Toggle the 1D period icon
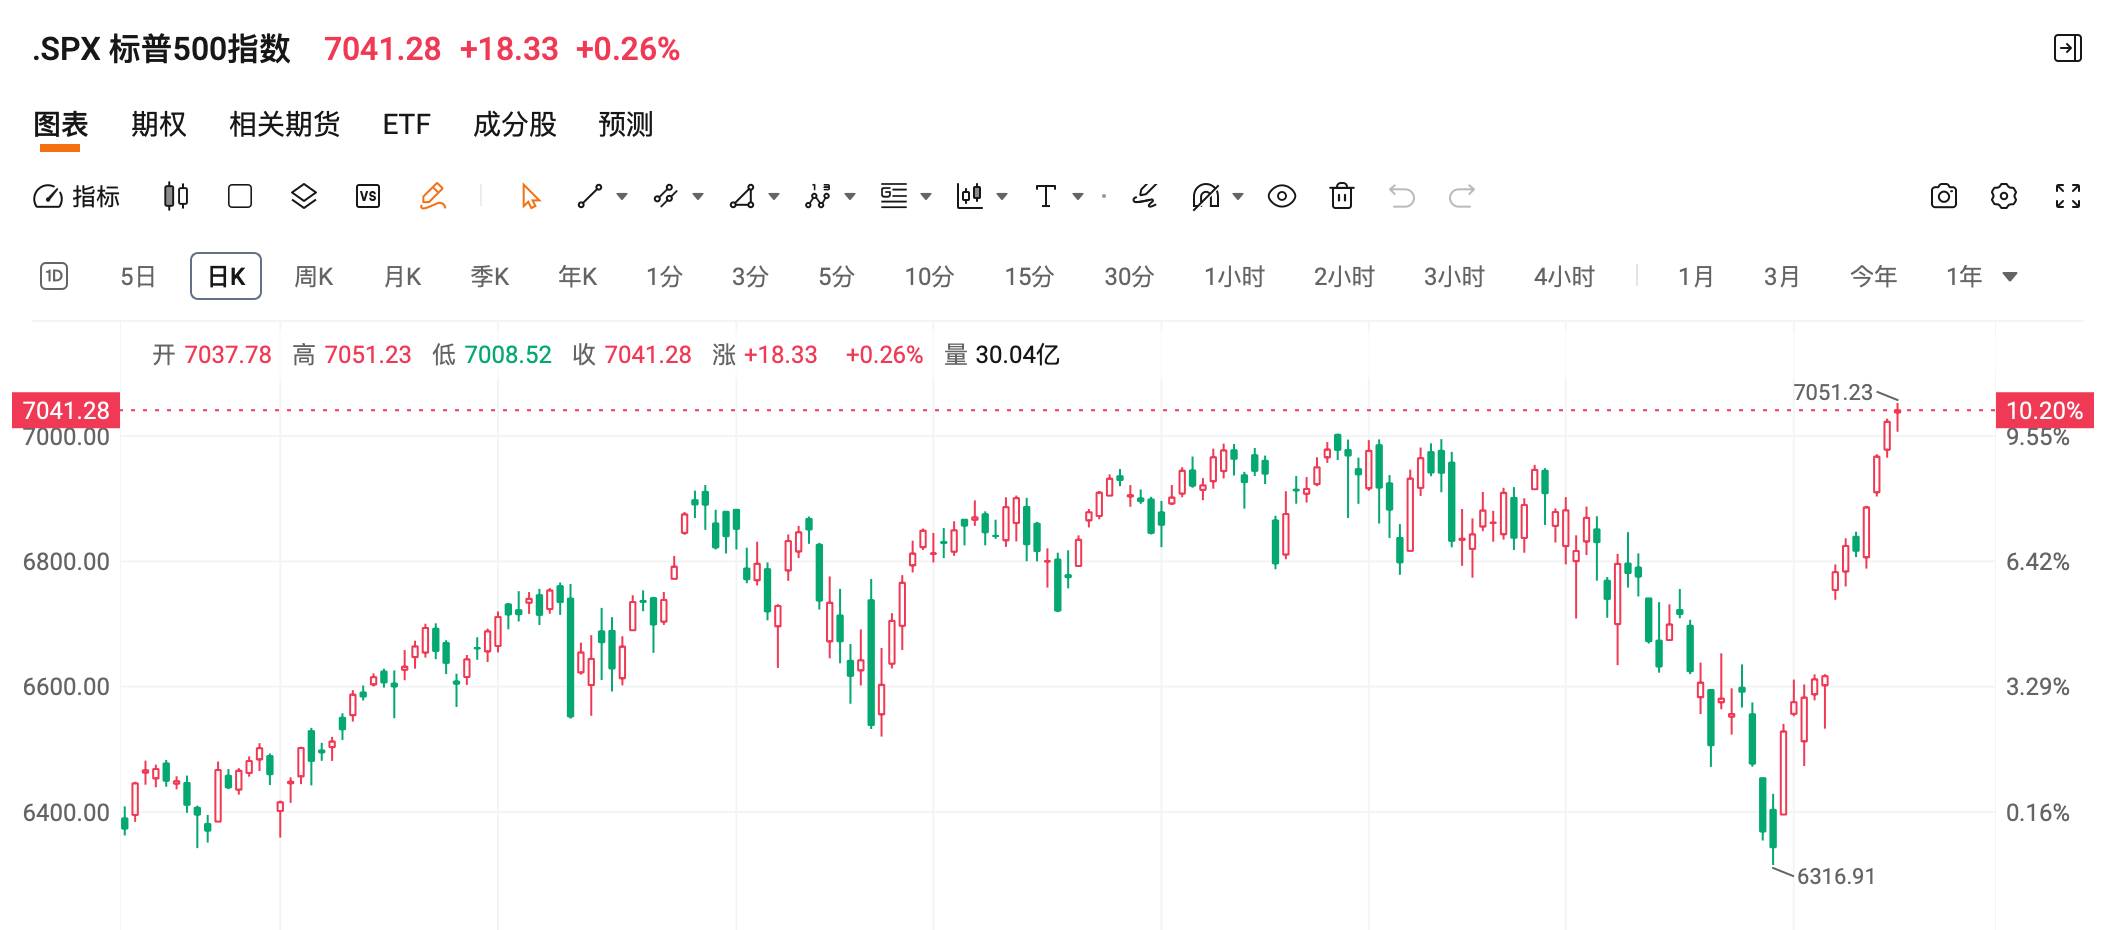The width and height of the screenshot is (2114, 930). (54, 276)
